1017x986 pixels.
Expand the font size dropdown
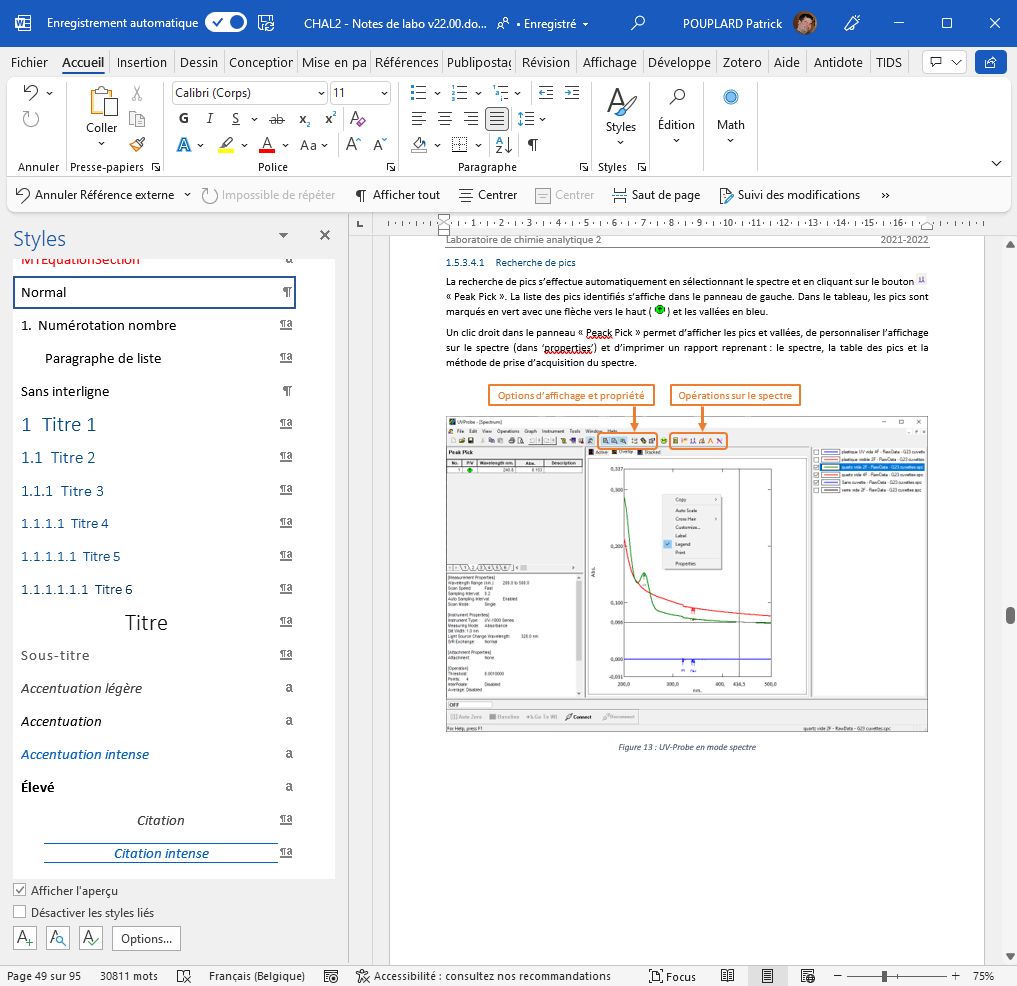point(383,93)
